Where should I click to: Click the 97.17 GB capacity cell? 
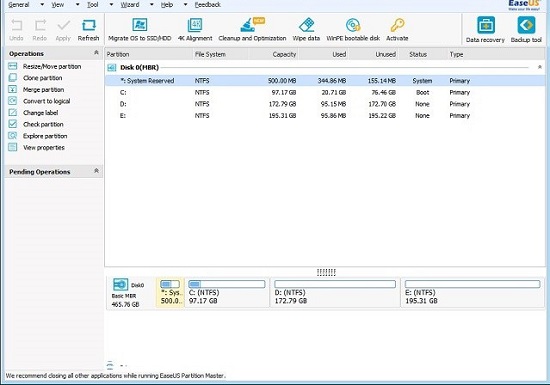(x=284, y=93)
